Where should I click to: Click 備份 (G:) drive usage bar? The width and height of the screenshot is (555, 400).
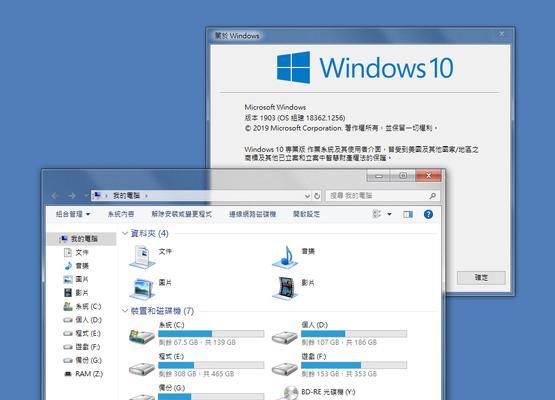click(x=211, y=396)
